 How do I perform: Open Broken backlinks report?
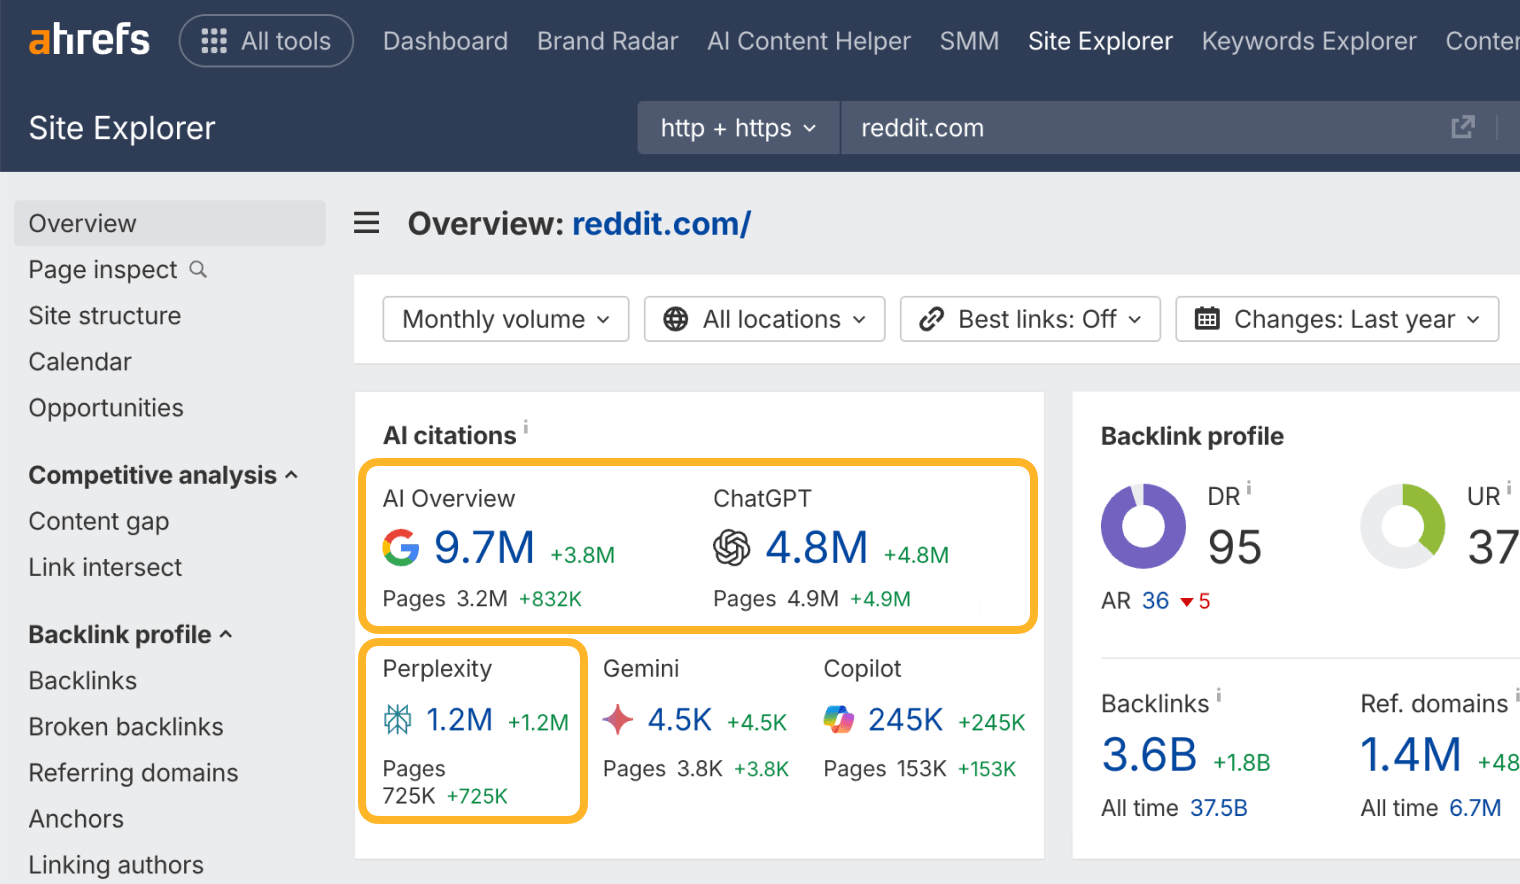[x=126, y=727]
